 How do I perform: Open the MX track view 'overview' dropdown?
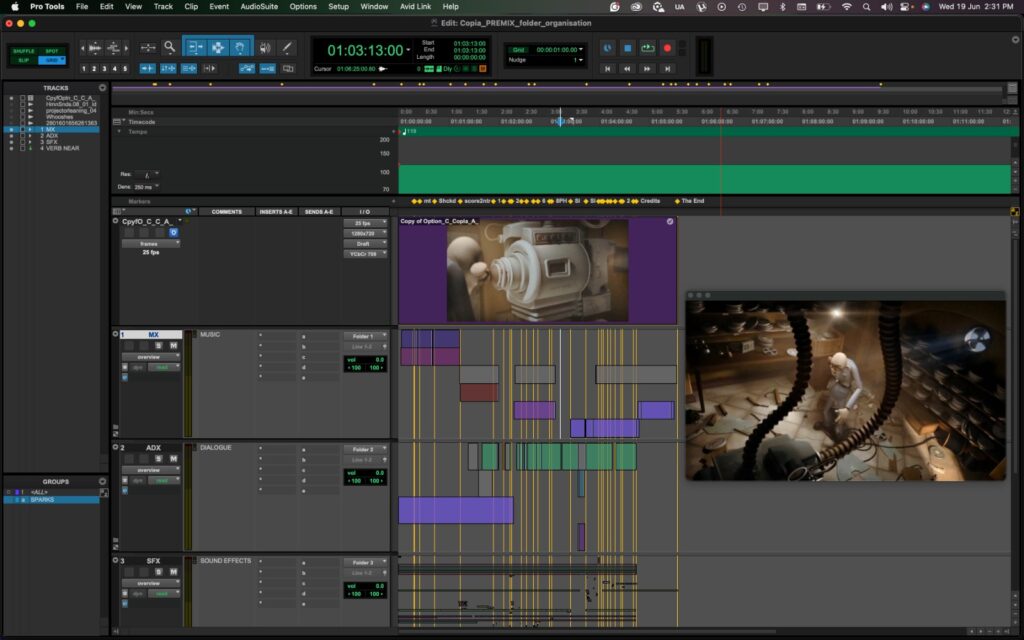tap(151, 357)
